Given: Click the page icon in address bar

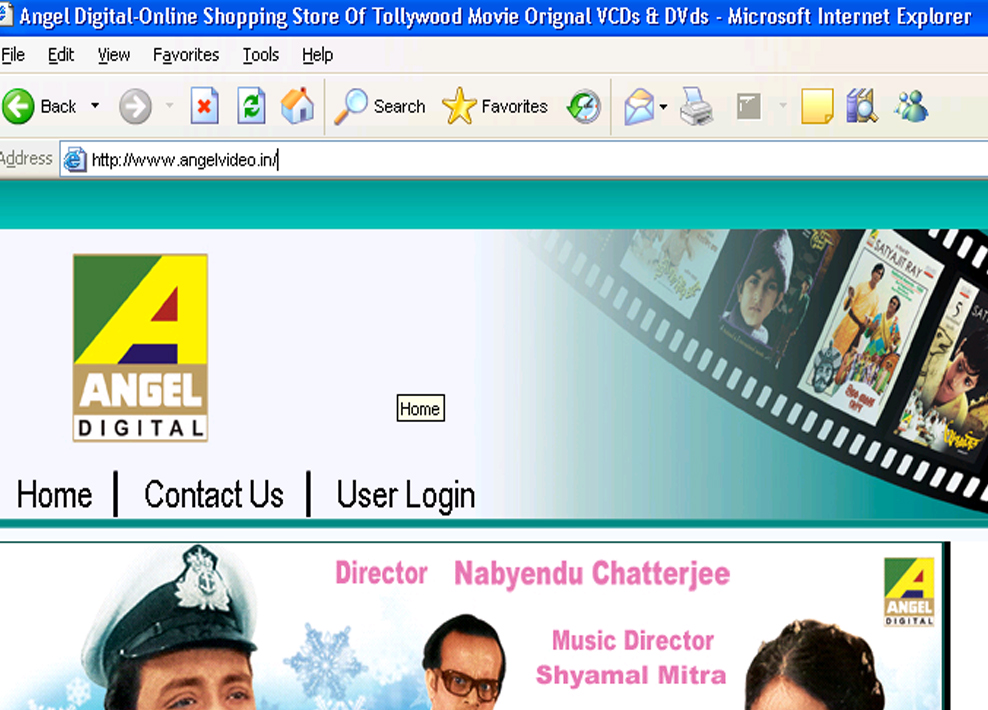Looking at the screenshot, I should pyautogui.click(x=74, y=159).
